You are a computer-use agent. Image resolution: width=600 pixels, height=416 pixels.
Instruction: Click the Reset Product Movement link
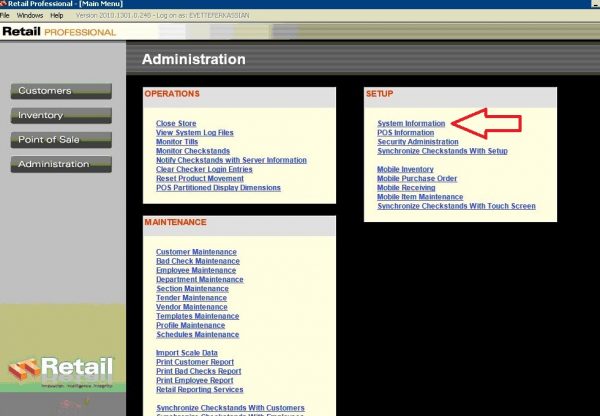pyautogui.click(x=200, y=178)
